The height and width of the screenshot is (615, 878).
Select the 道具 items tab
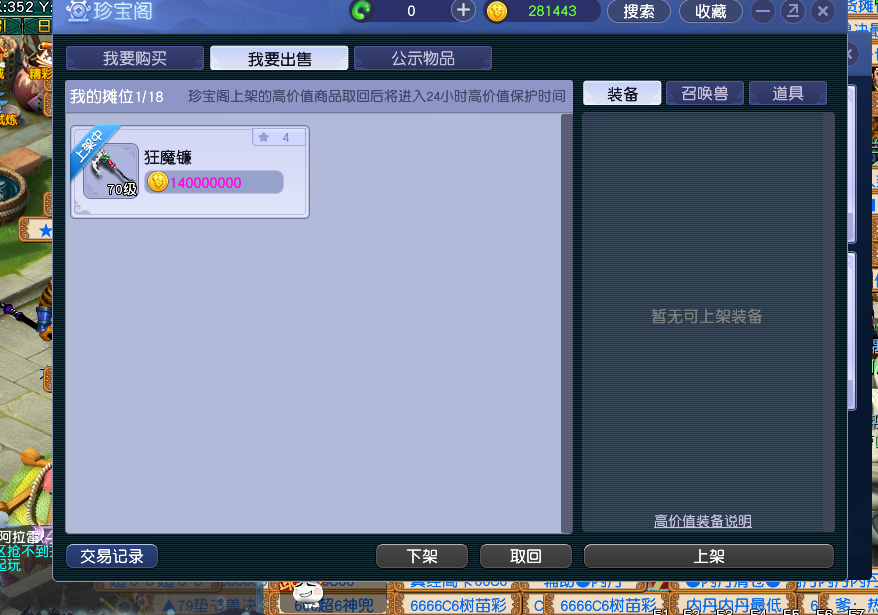coord(788,94)
